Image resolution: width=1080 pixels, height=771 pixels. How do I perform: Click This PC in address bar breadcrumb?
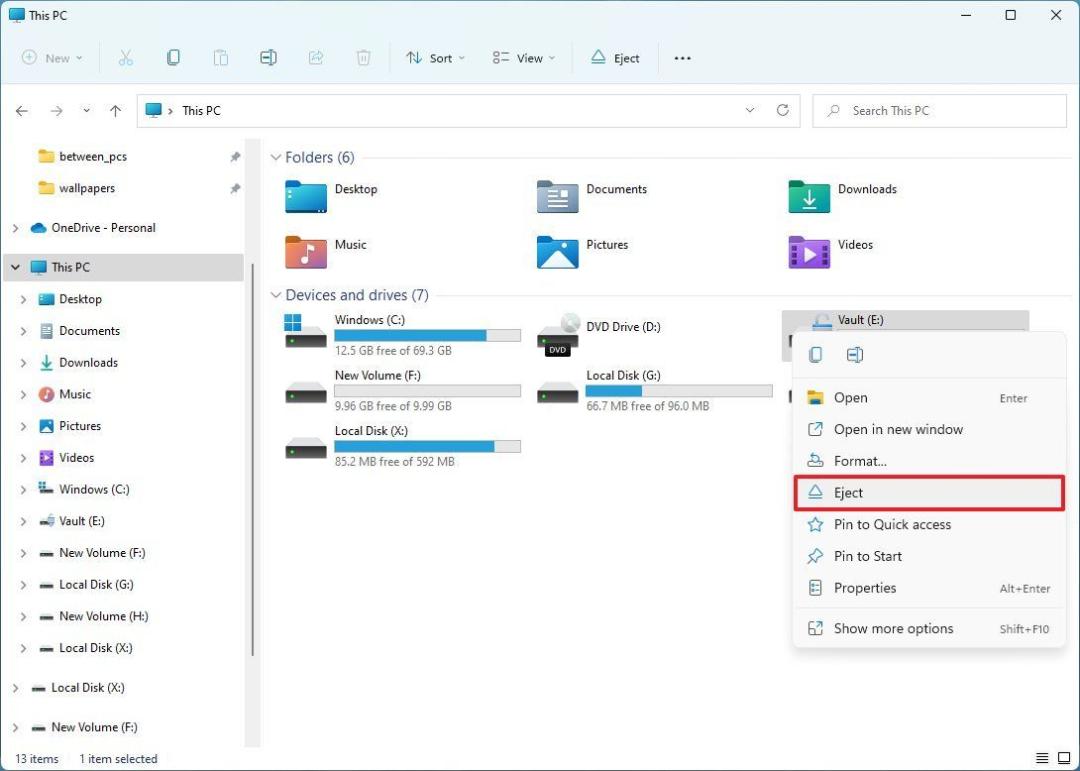click(201, 110)
